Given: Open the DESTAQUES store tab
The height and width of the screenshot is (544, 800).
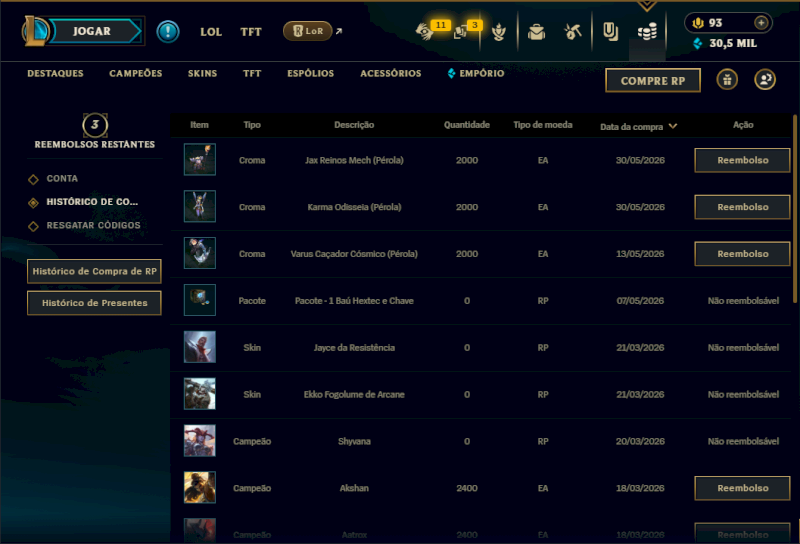Looking at the screenshot, I should point(55,73).
